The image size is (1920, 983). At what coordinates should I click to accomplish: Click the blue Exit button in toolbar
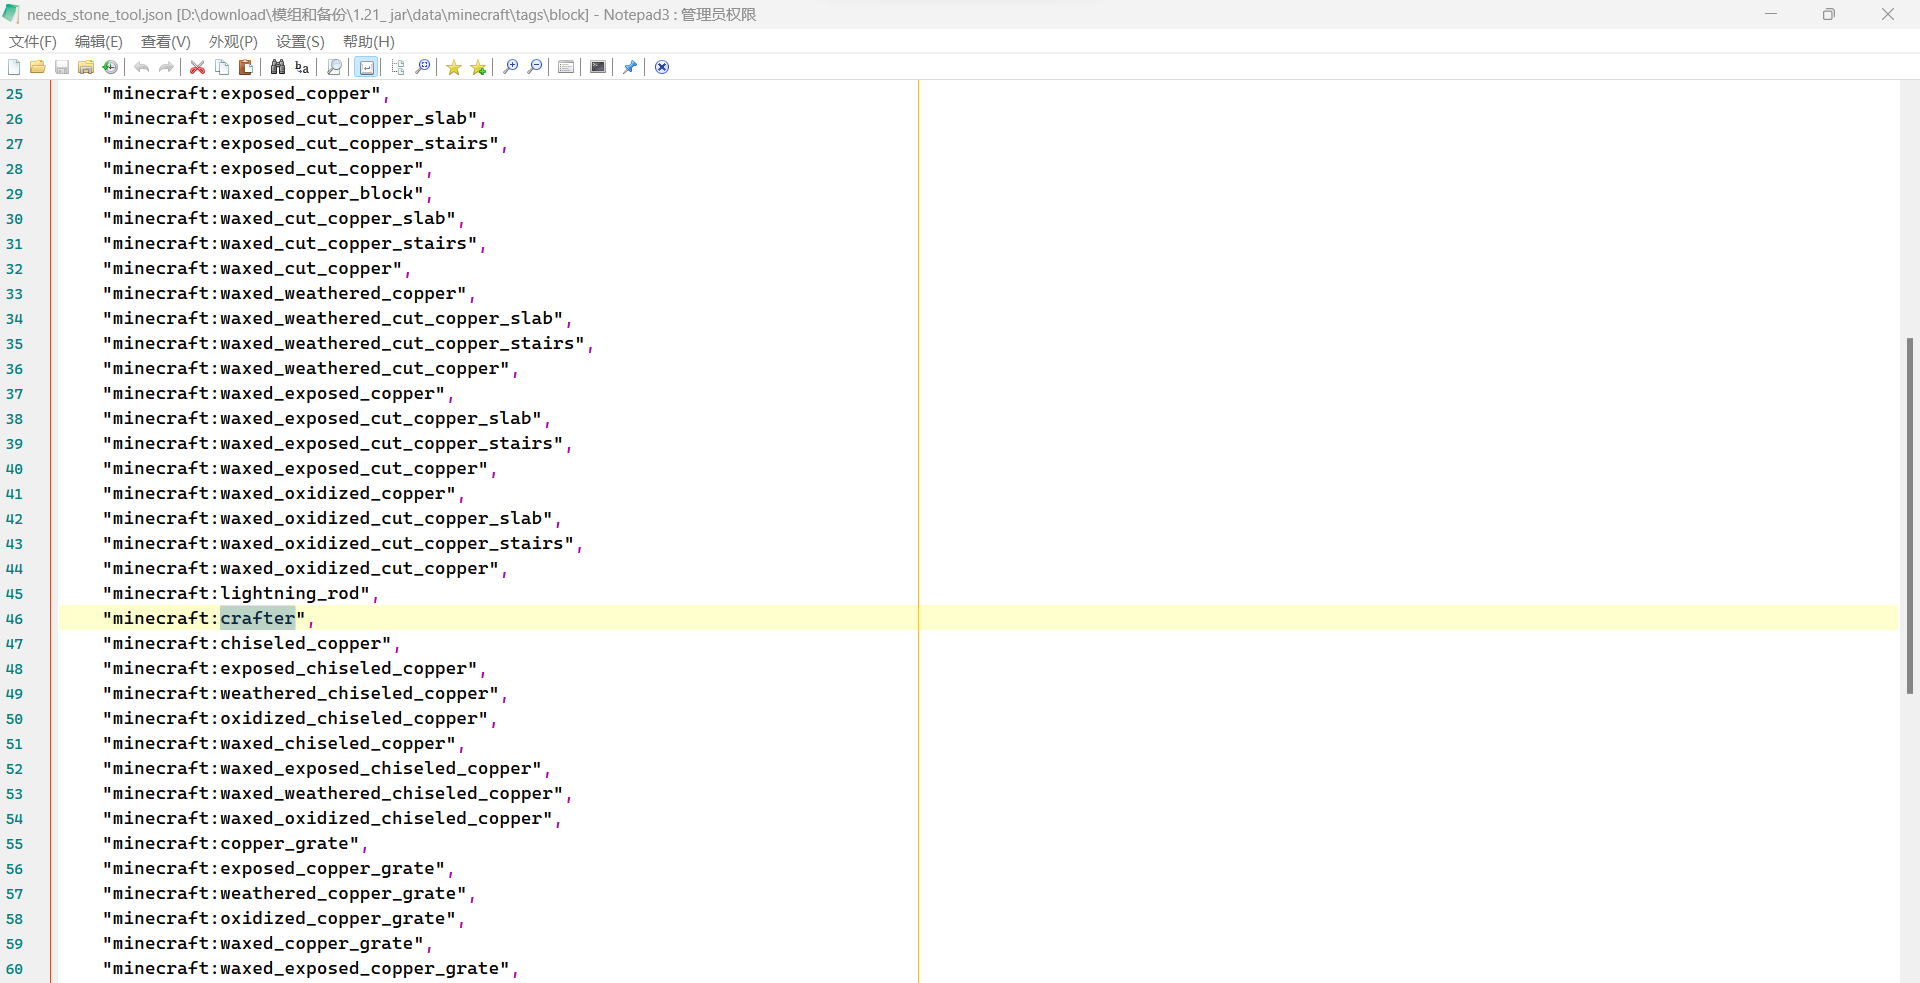pyautogui.click(x=662, y=67)
